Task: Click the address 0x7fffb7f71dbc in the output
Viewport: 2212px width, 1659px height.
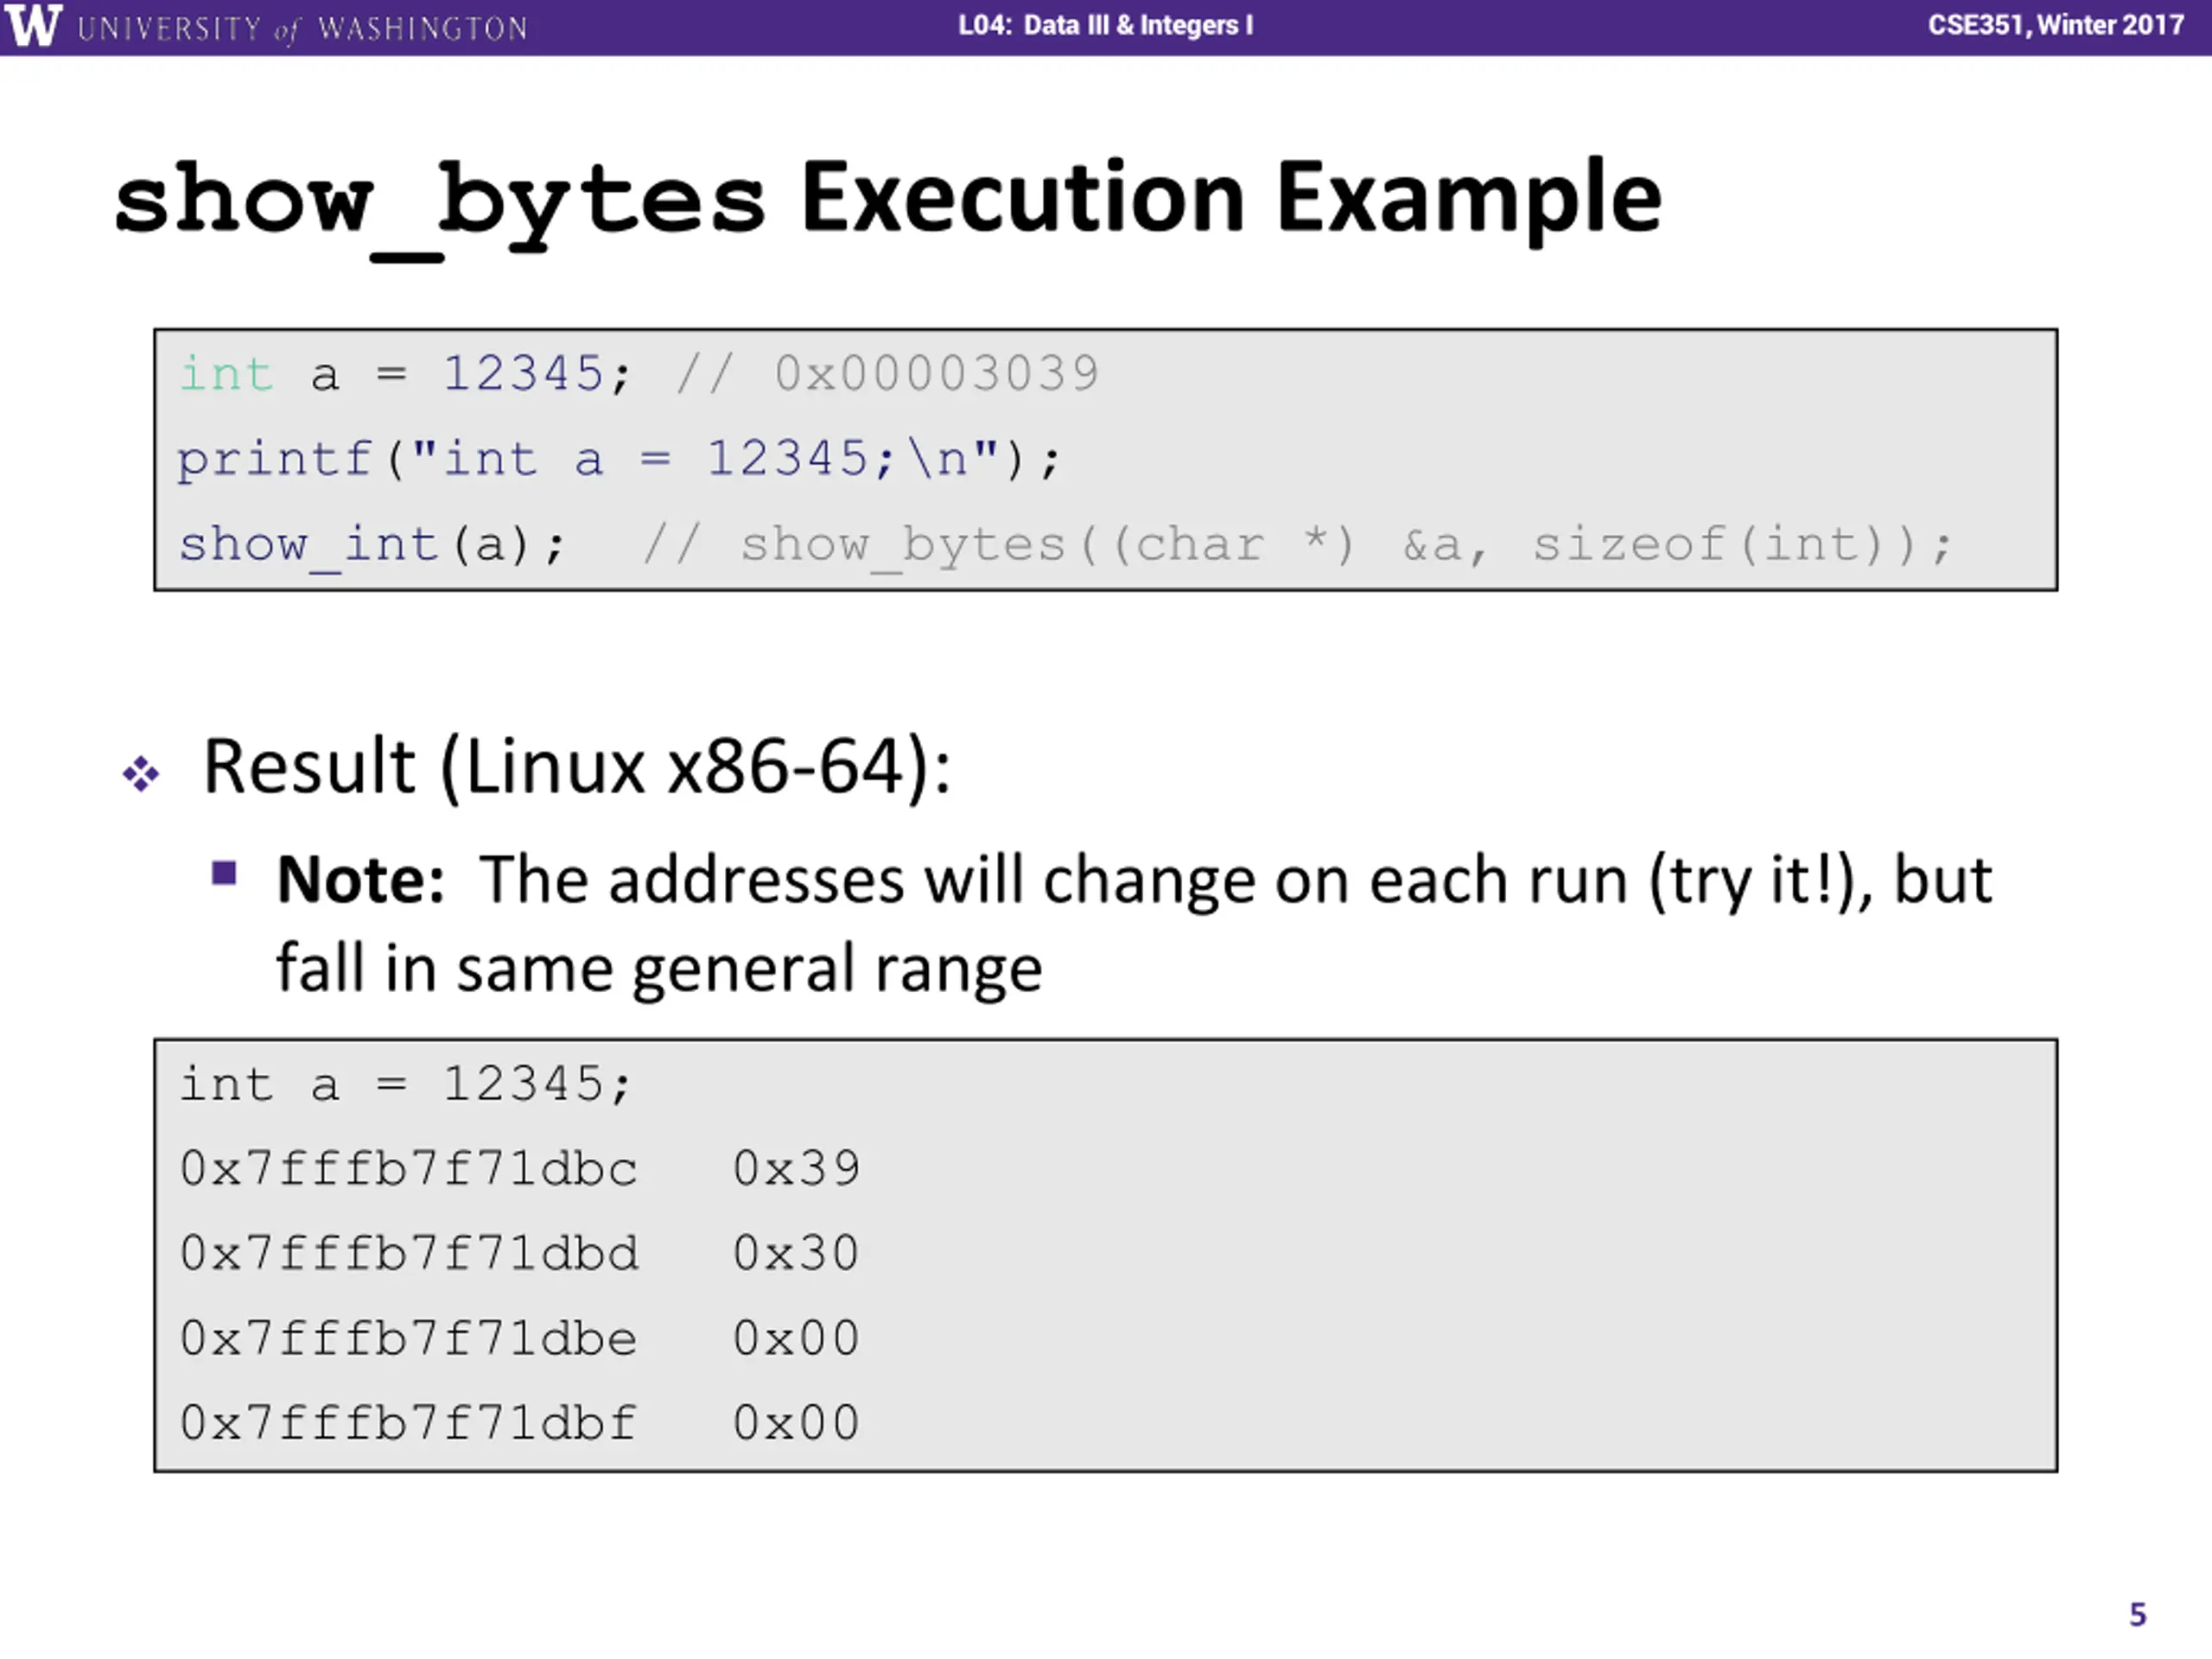Action: (x=408, y=1169)
